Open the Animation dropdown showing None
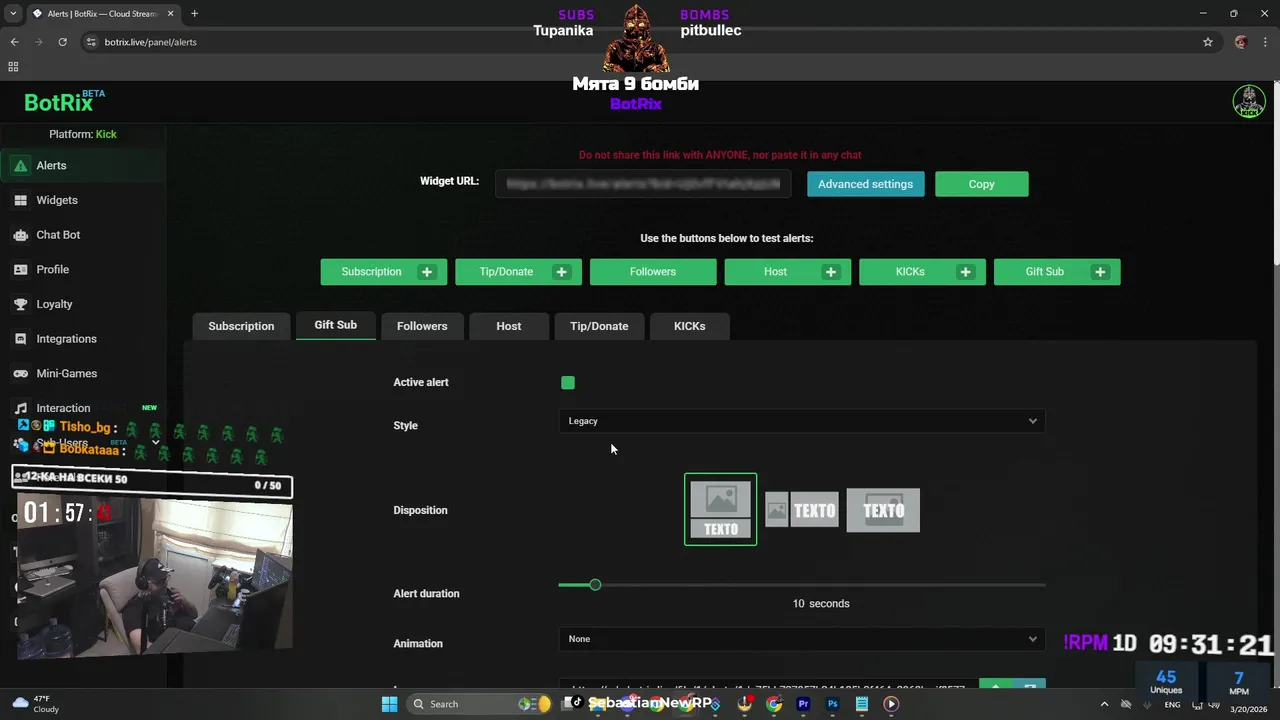 (802, 639)
